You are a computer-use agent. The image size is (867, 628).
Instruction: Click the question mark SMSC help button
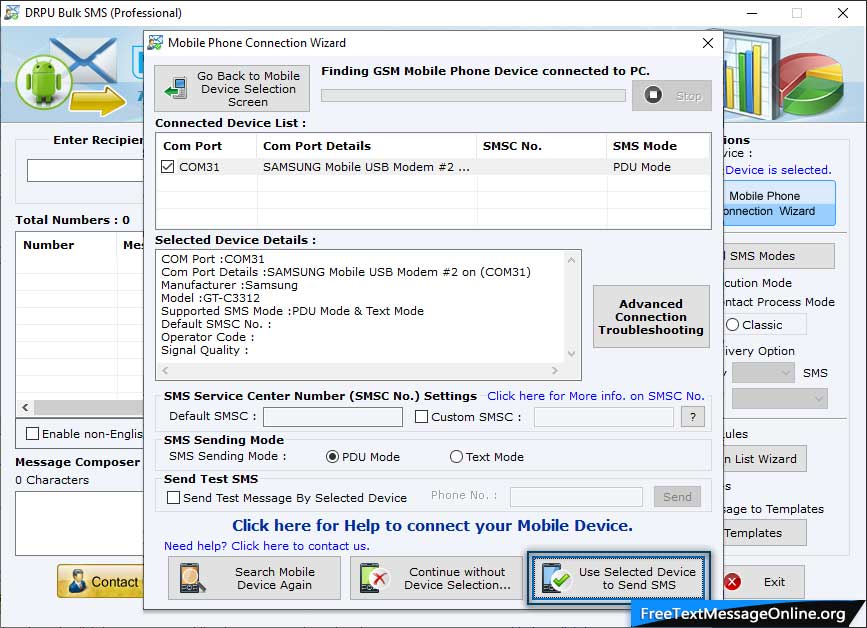[x=693, y=417]
